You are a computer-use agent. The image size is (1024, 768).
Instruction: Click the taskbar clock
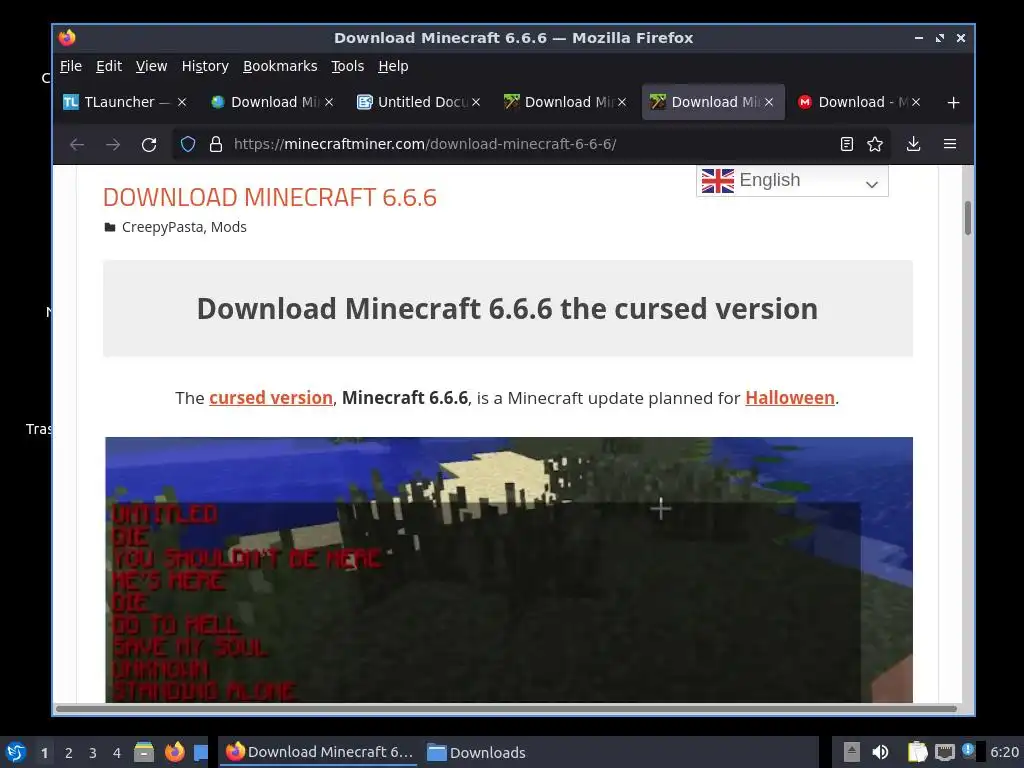[x=1004, y=752]
